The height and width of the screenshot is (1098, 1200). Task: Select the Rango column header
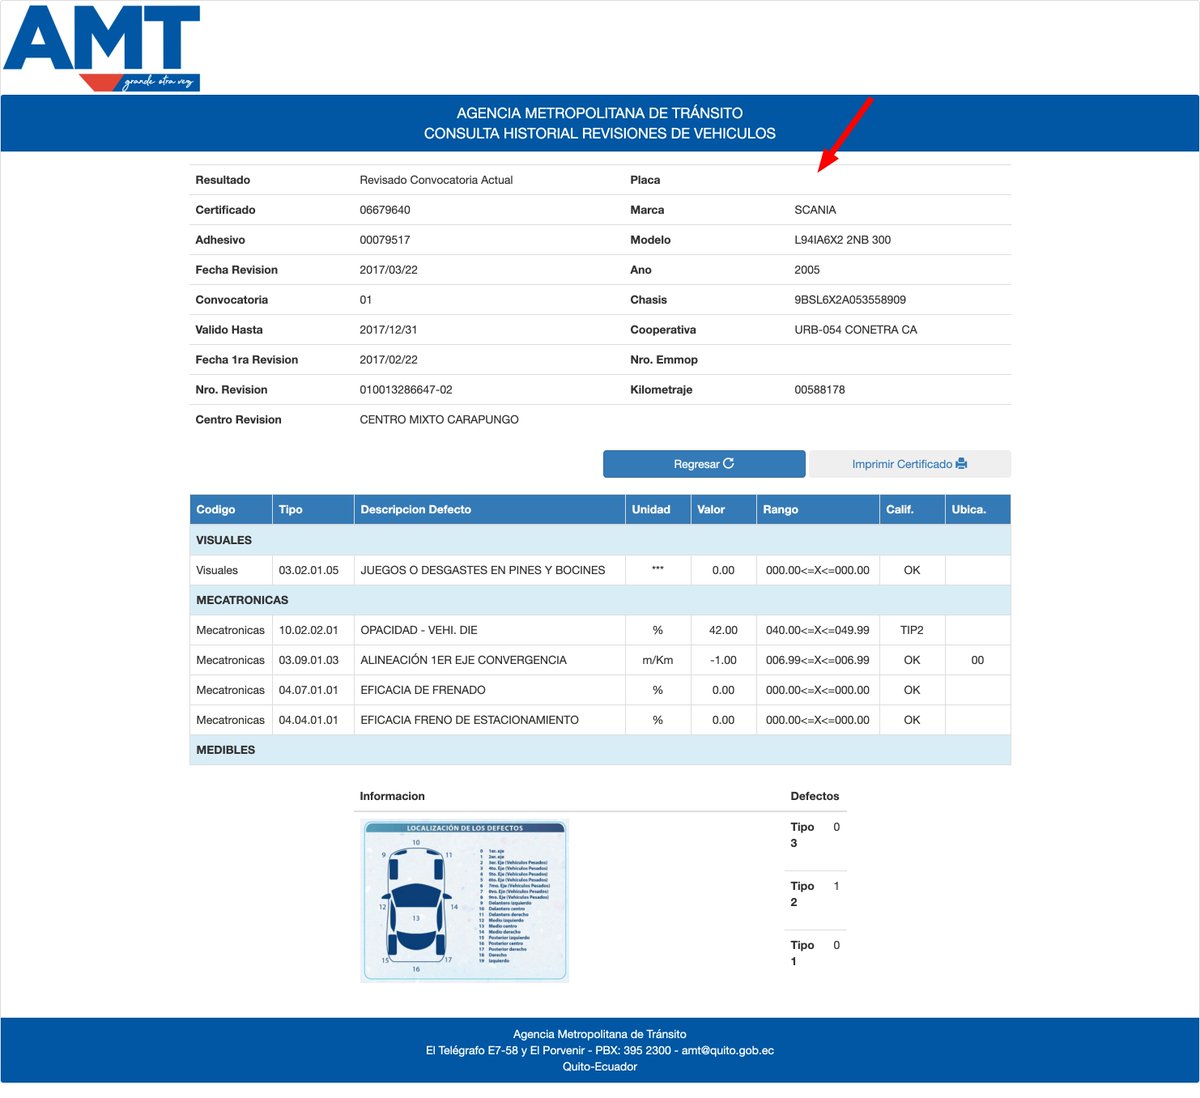point(818,510)
